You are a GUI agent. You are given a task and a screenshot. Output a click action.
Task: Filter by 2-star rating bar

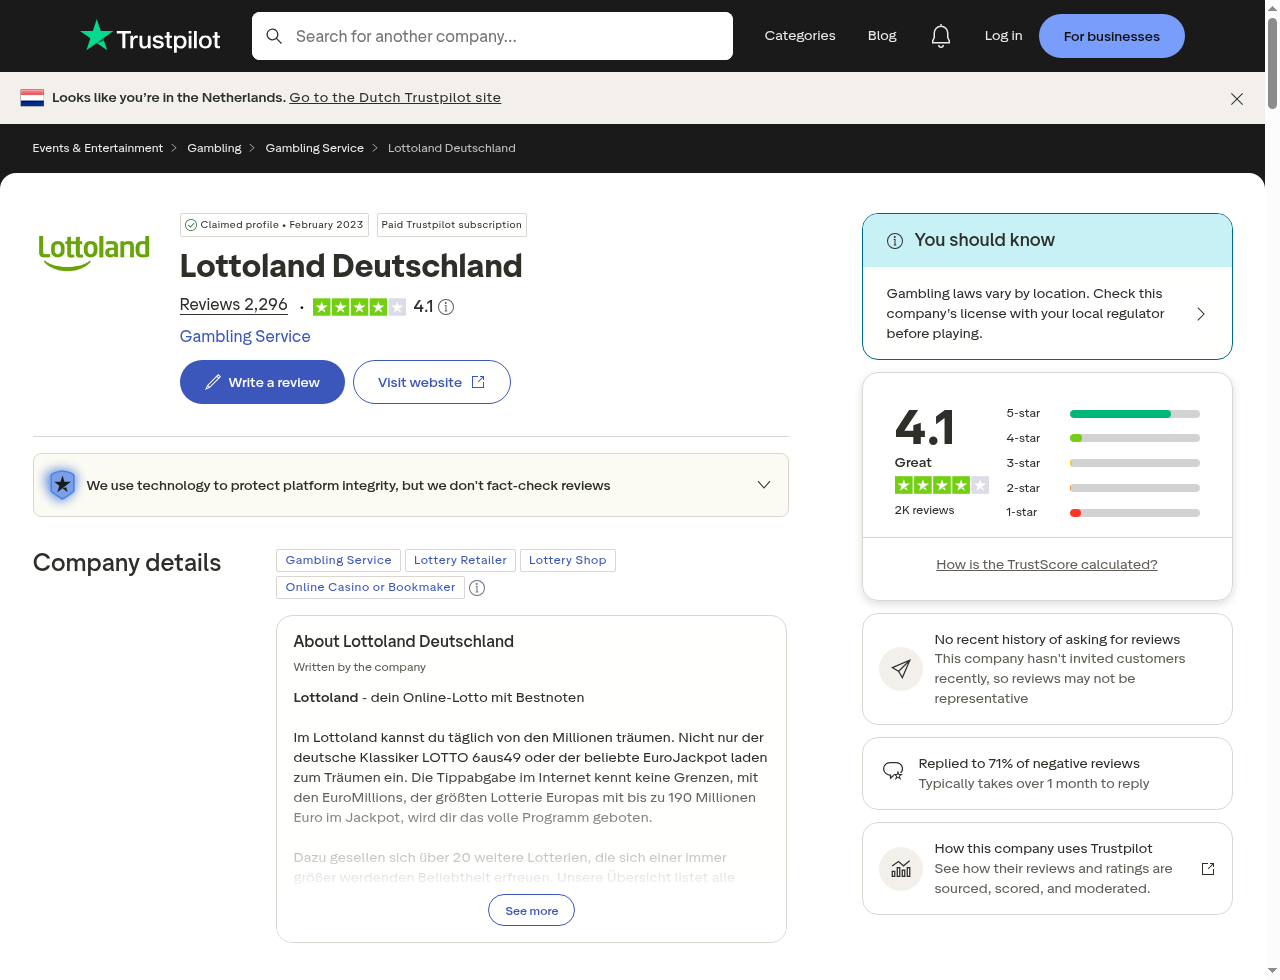1103,488
